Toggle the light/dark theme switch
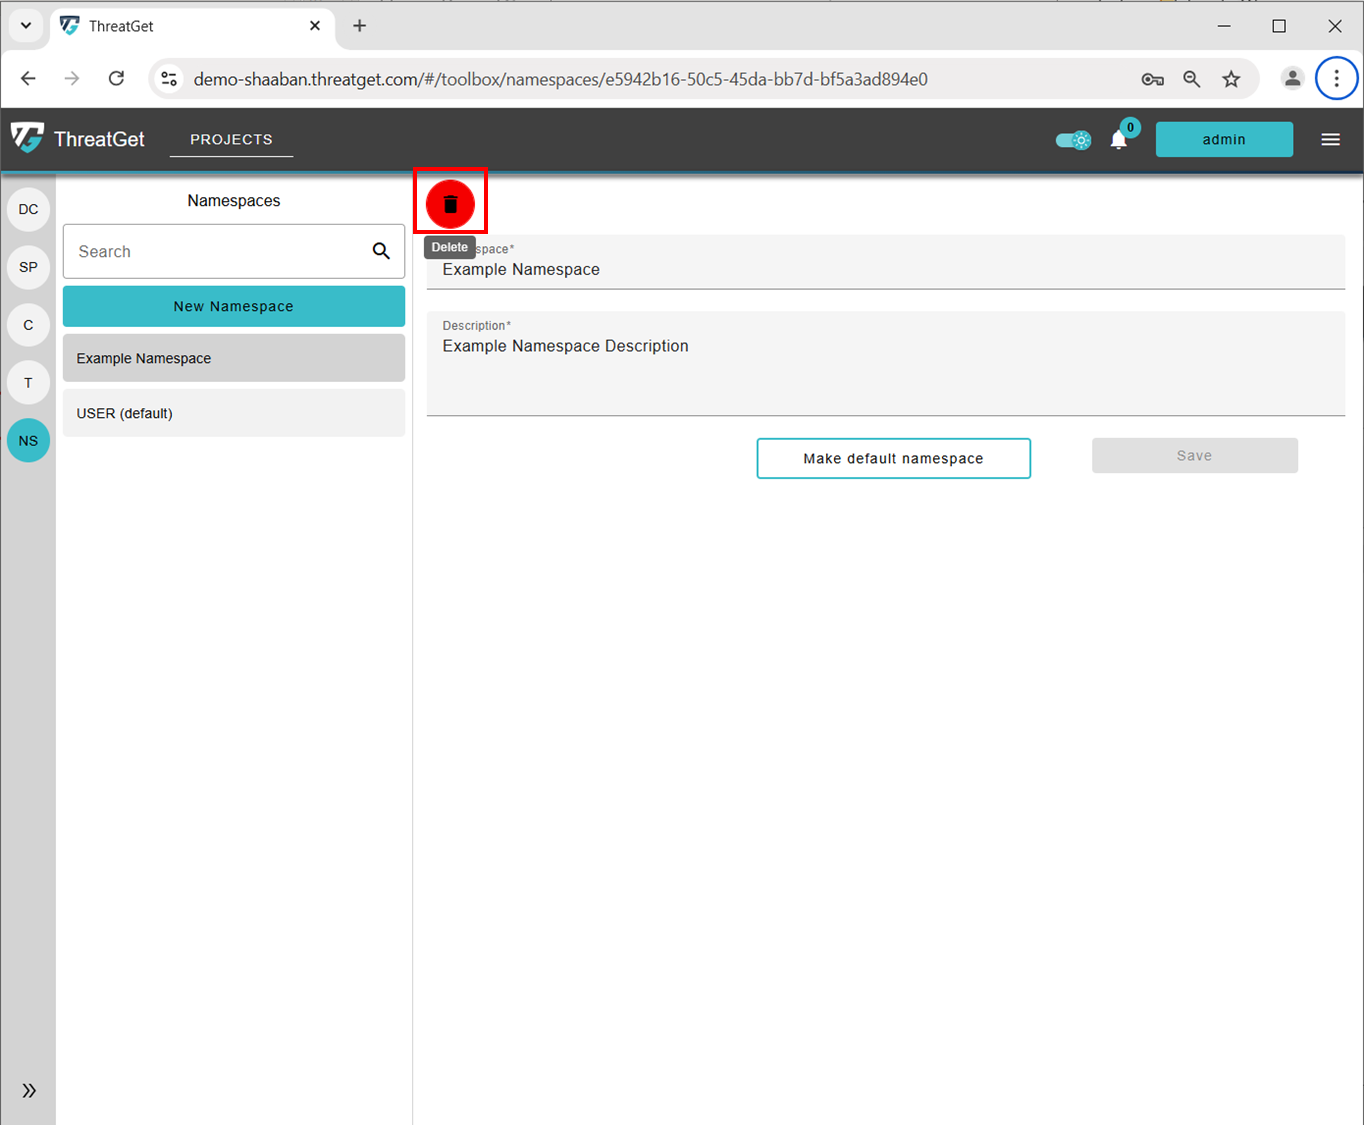Image resolution: width=1364 pixels, height=1125 pixels. click(1073, 140)
